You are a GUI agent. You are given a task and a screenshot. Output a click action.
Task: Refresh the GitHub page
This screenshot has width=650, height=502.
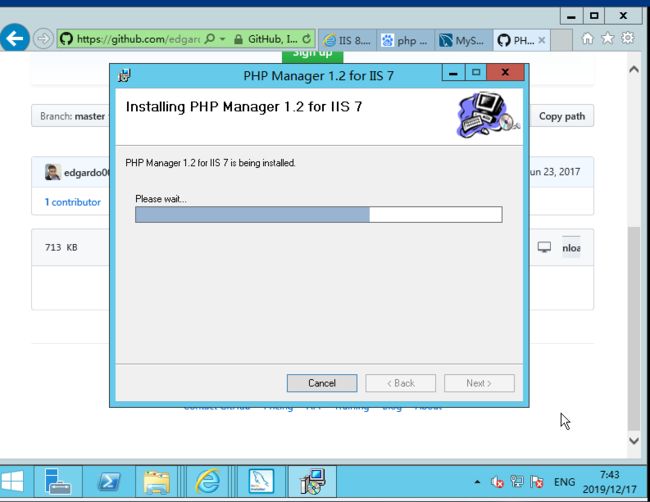306,39
